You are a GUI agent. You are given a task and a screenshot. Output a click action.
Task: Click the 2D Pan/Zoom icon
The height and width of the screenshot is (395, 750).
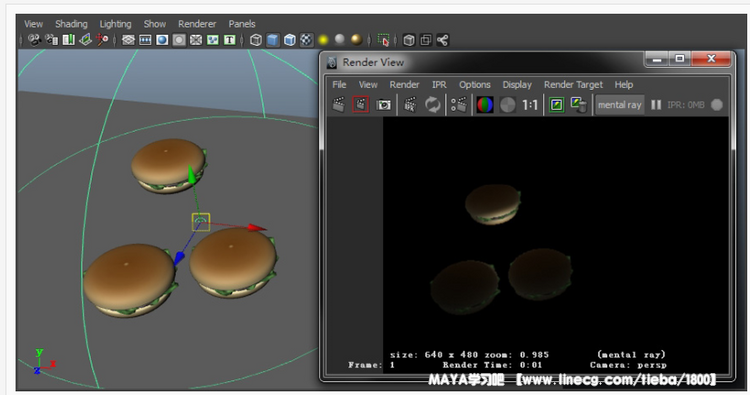tap(102, 40)
